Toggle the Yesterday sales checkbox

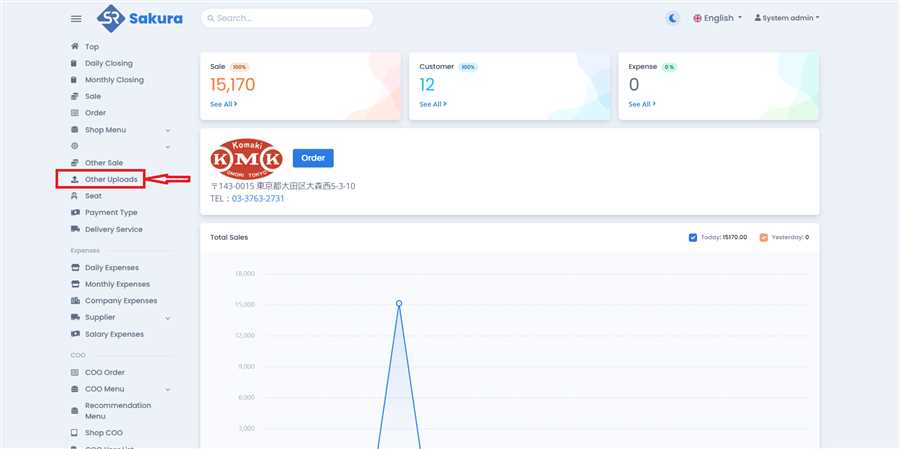pos(764,237)
